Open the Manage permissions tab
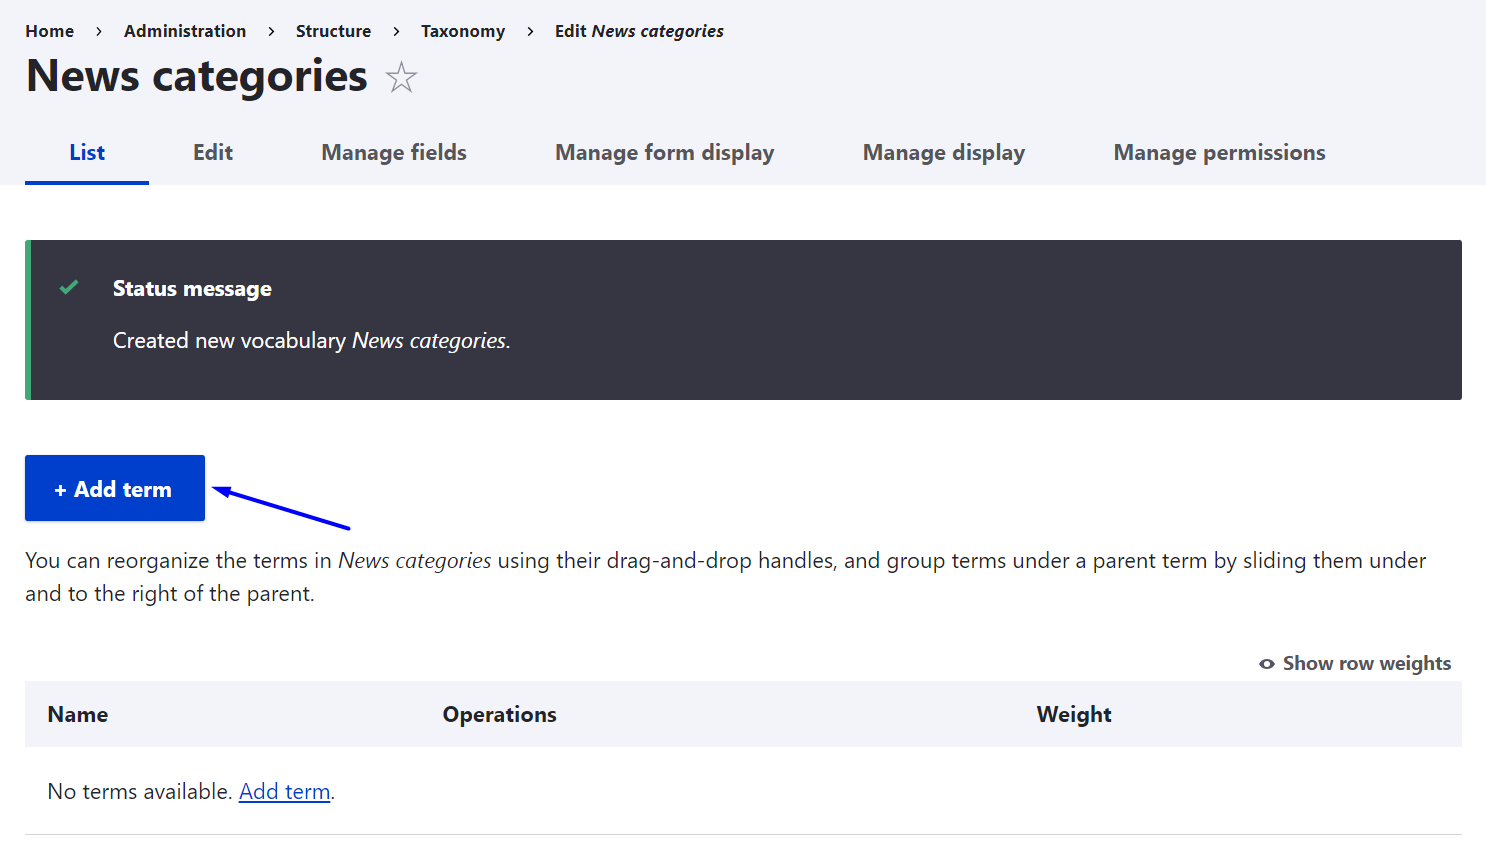The height and width of the screenshot is (859, 1486). point(1219,153)
